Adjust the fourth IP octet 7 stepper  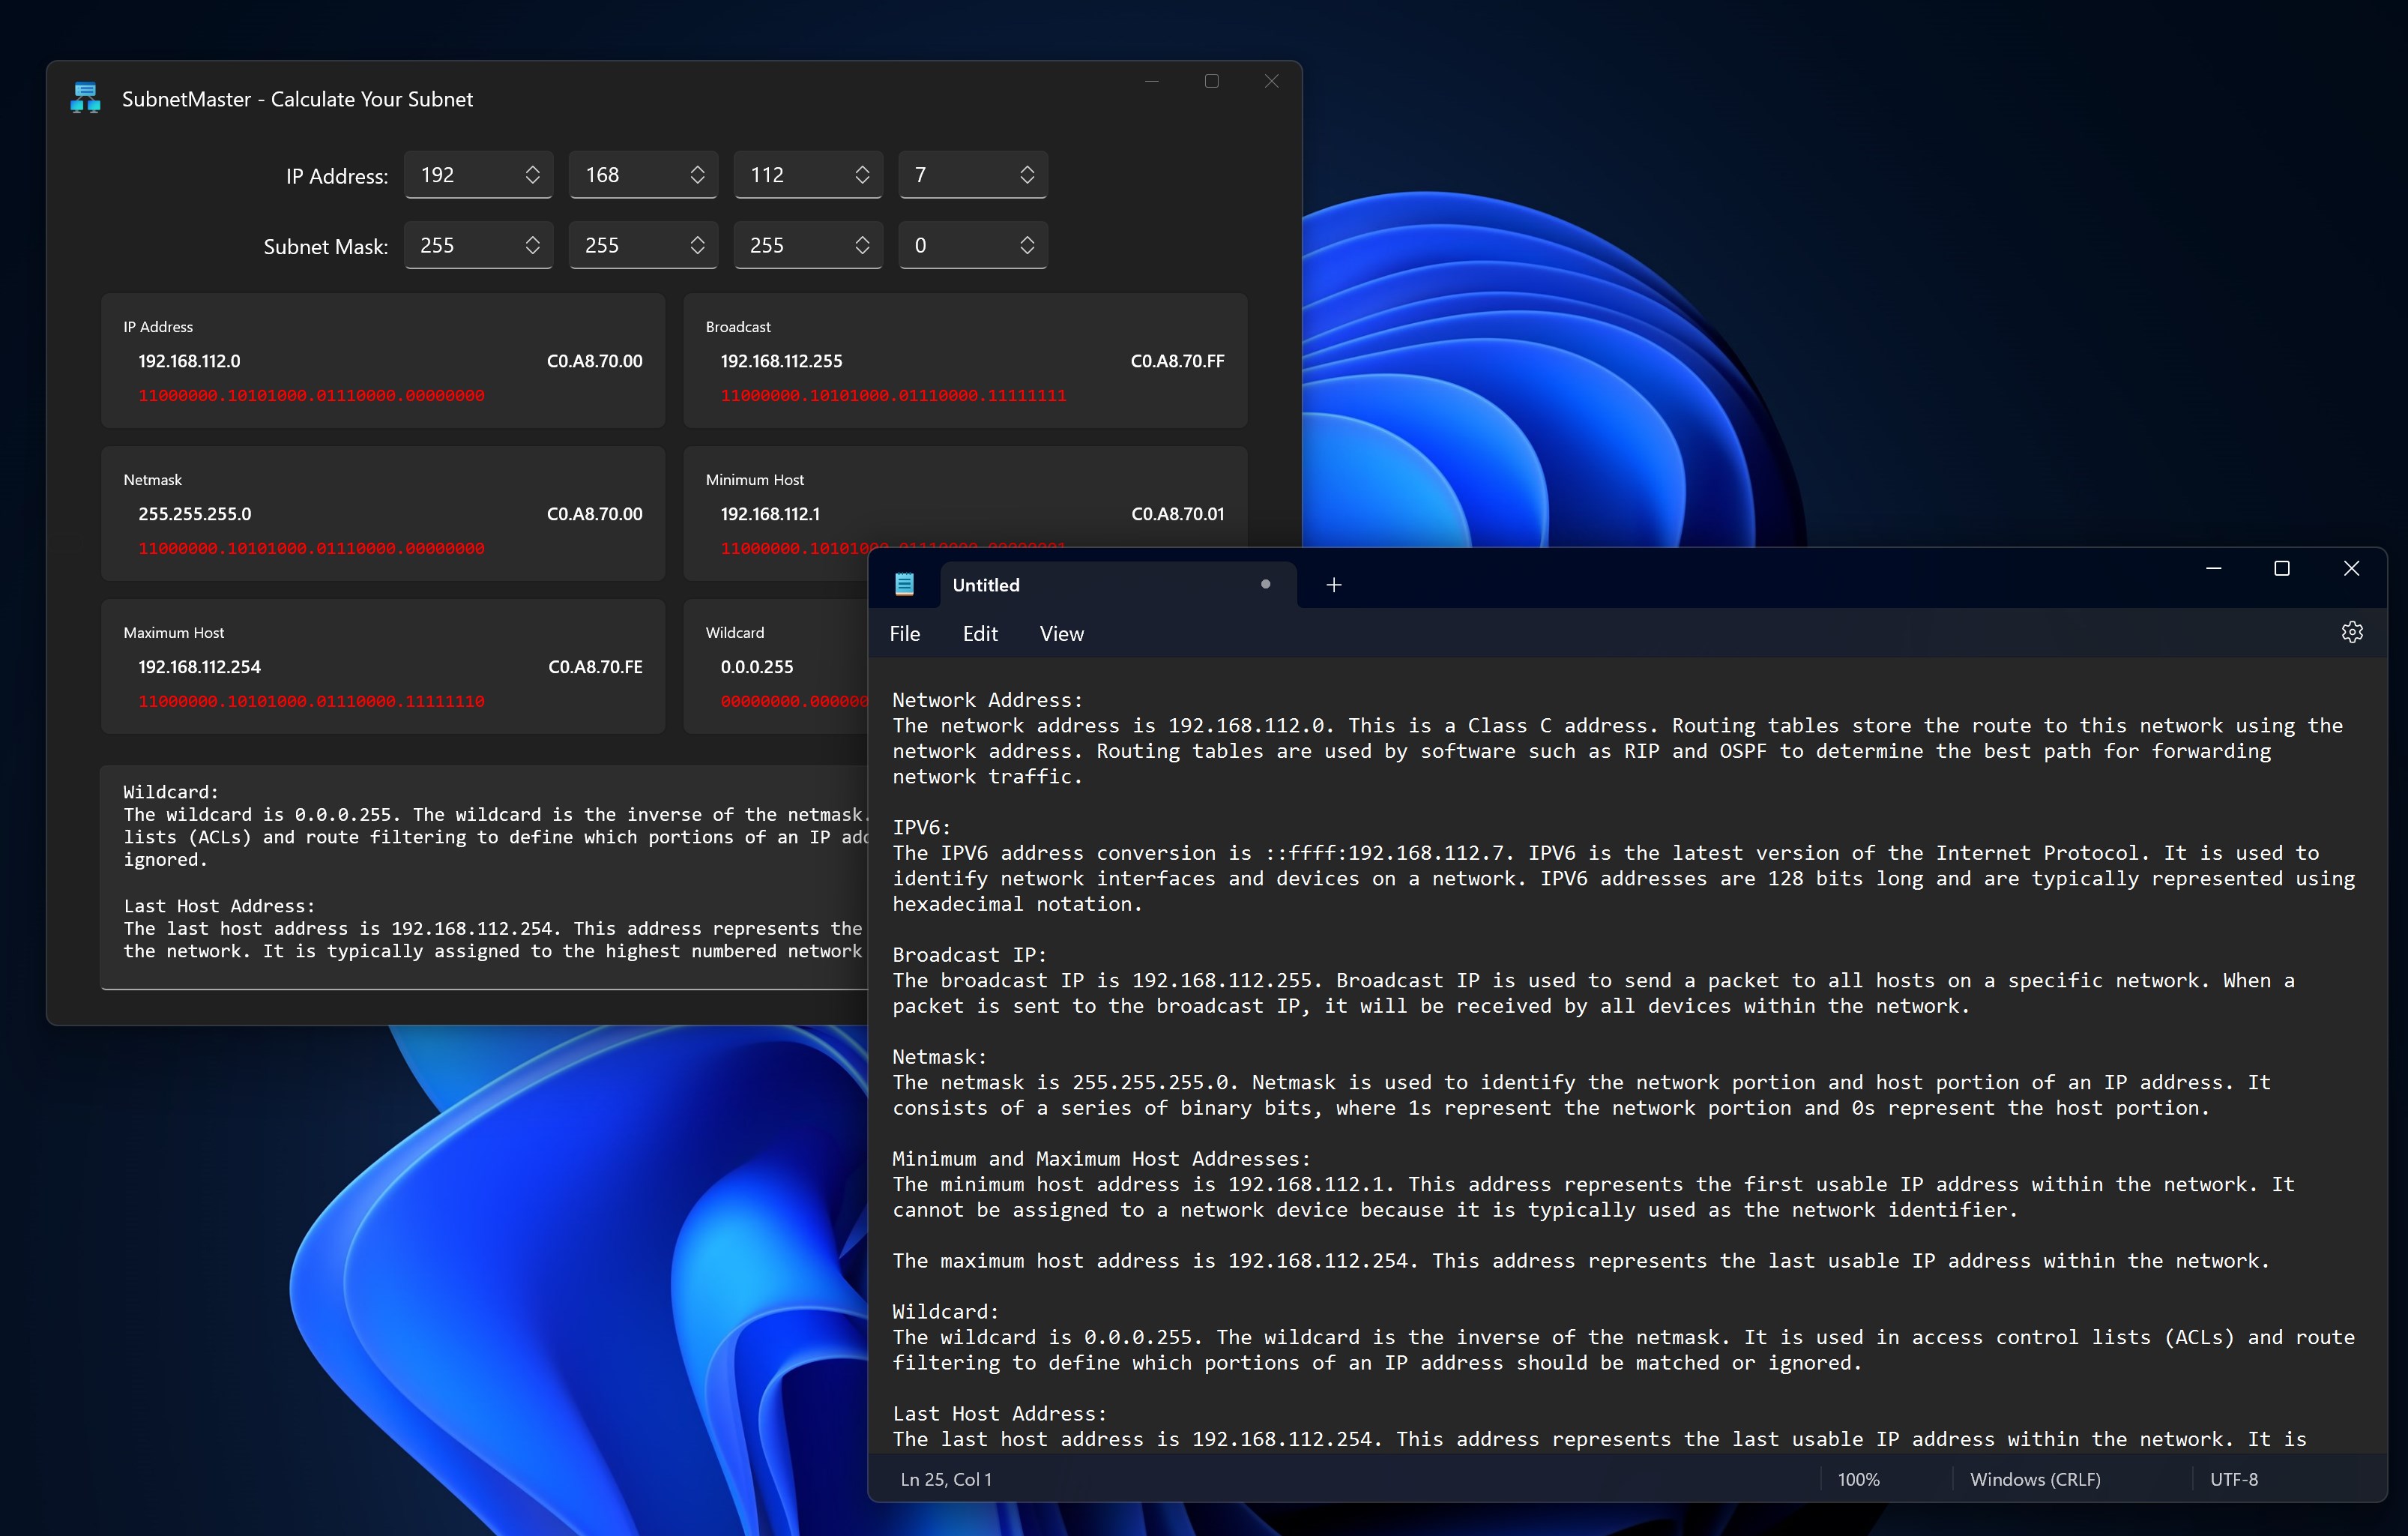tap(1027, 175)
